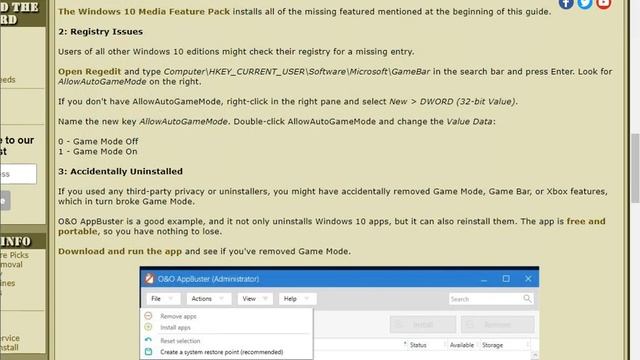This screenshot has height=360, width=640.
Task: Click the '3: Accidentally Uninstalled' heading
Action: pyautogui.click(x=120, y=171)
